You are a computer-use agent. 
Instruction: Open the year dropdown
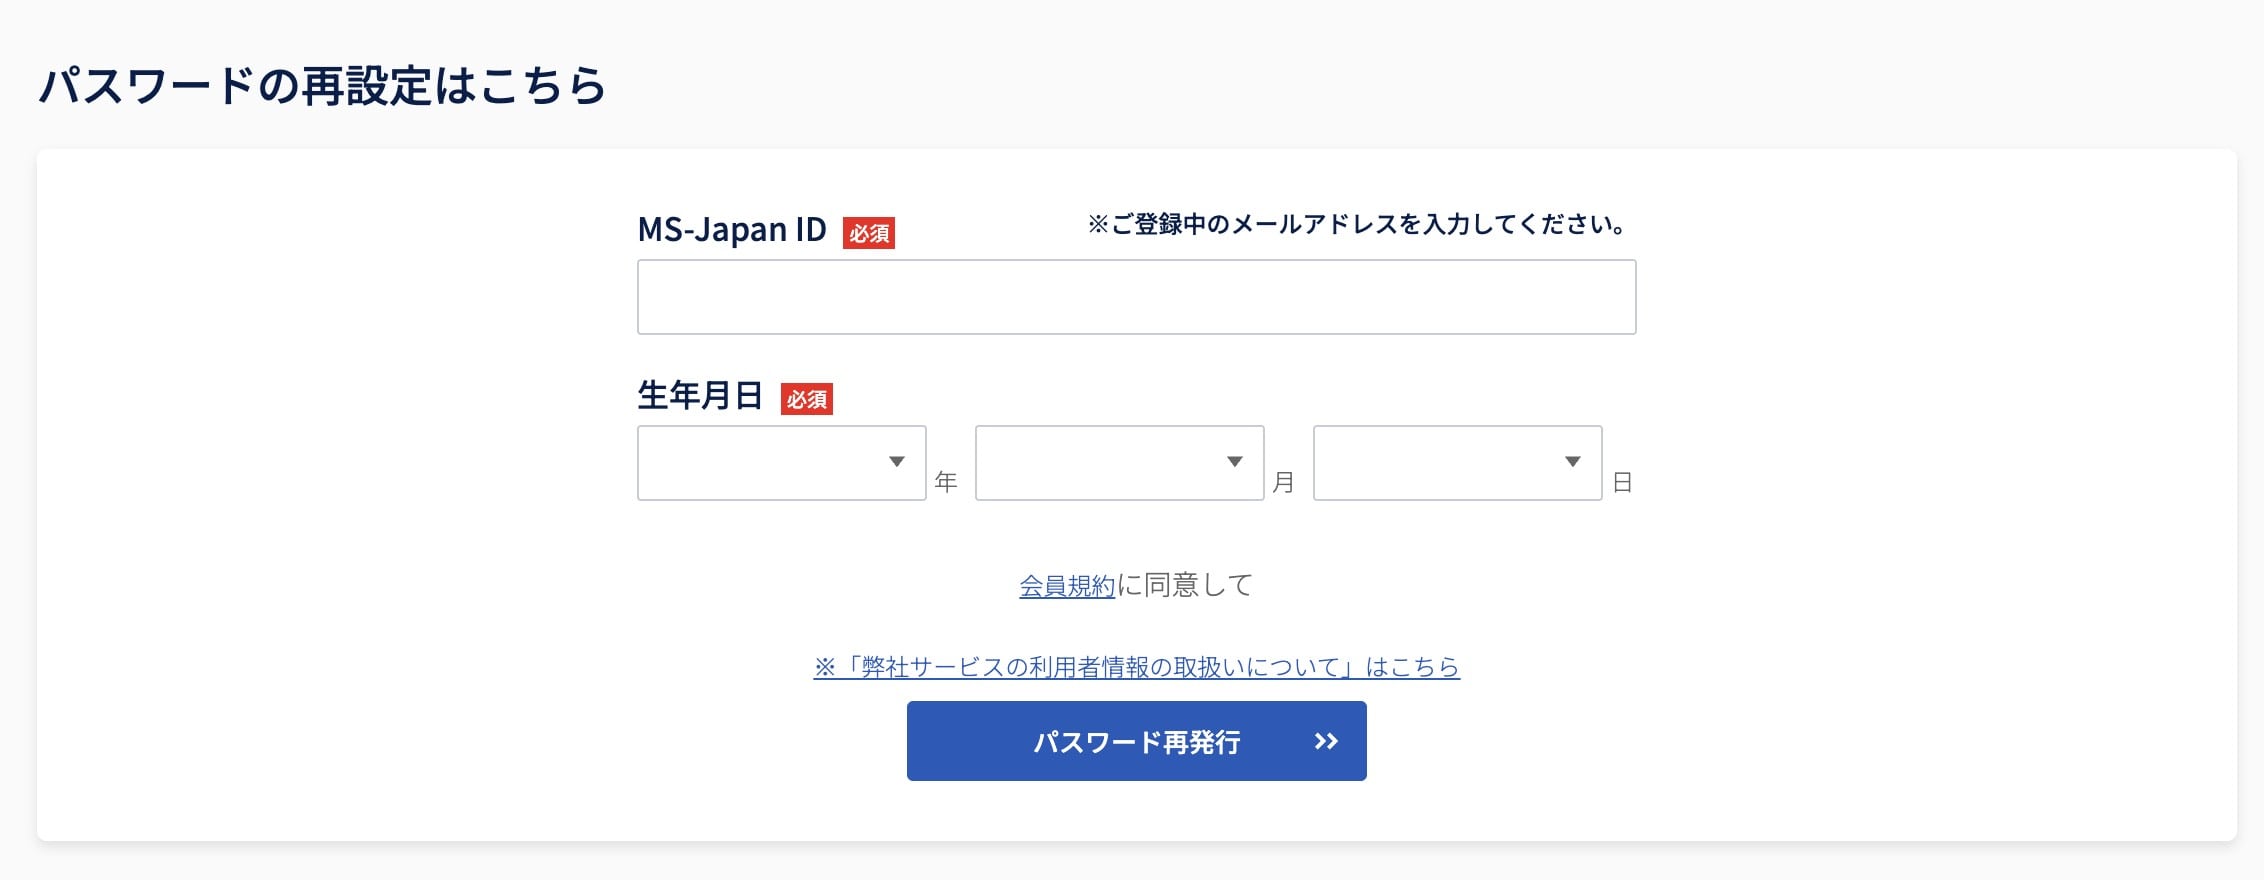(x=780, y=463)
